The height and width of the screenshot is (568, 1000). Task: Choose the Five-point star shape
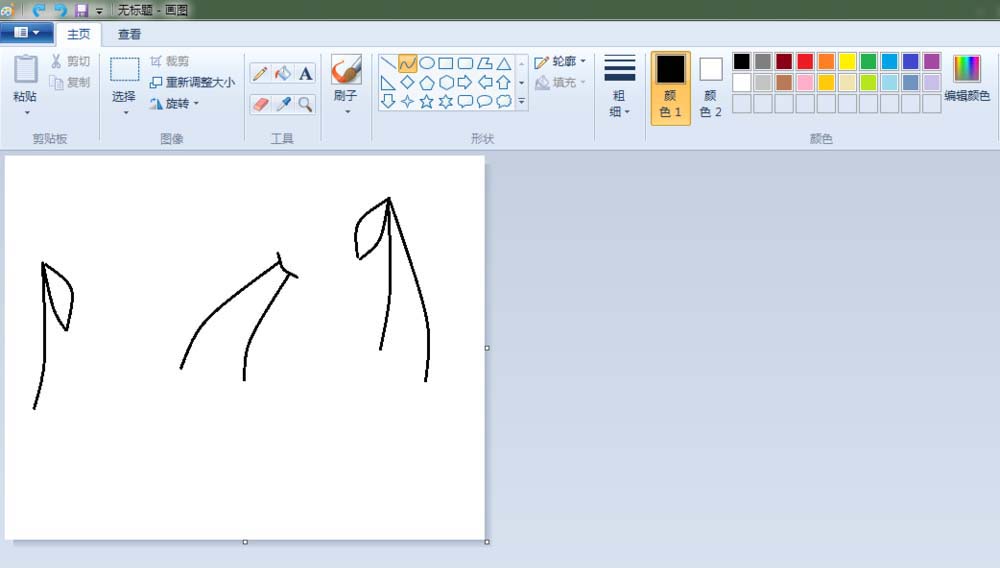point(427,101)
